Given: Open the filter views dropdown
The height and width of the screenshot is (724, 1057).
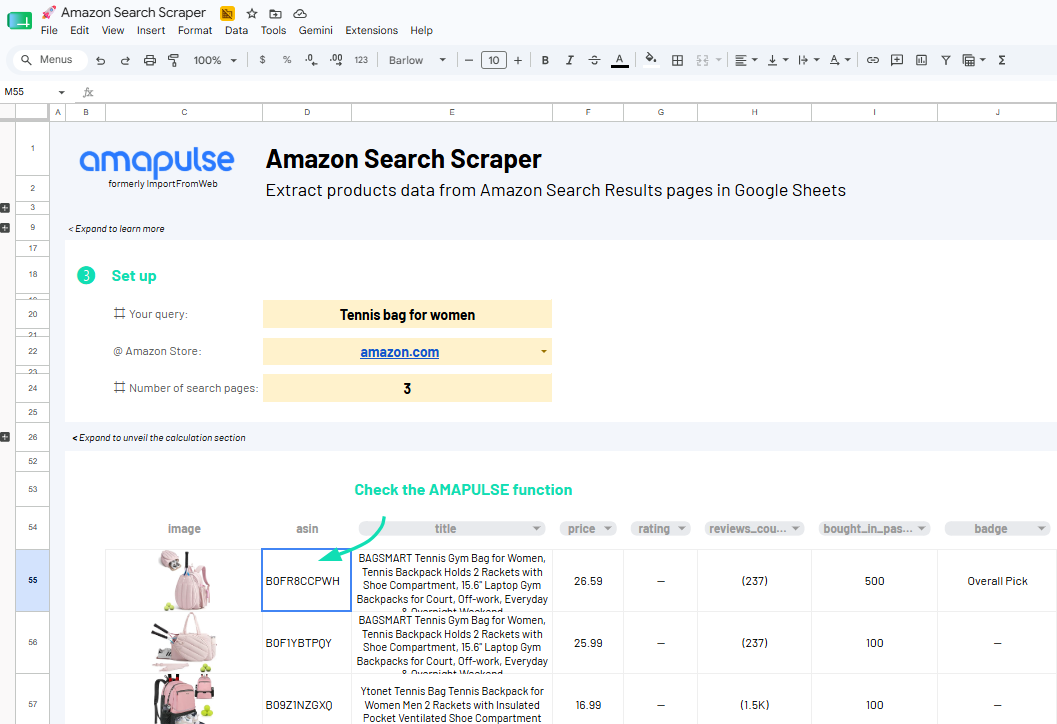Looking at the screenshot, I should (x=974, y=60).
